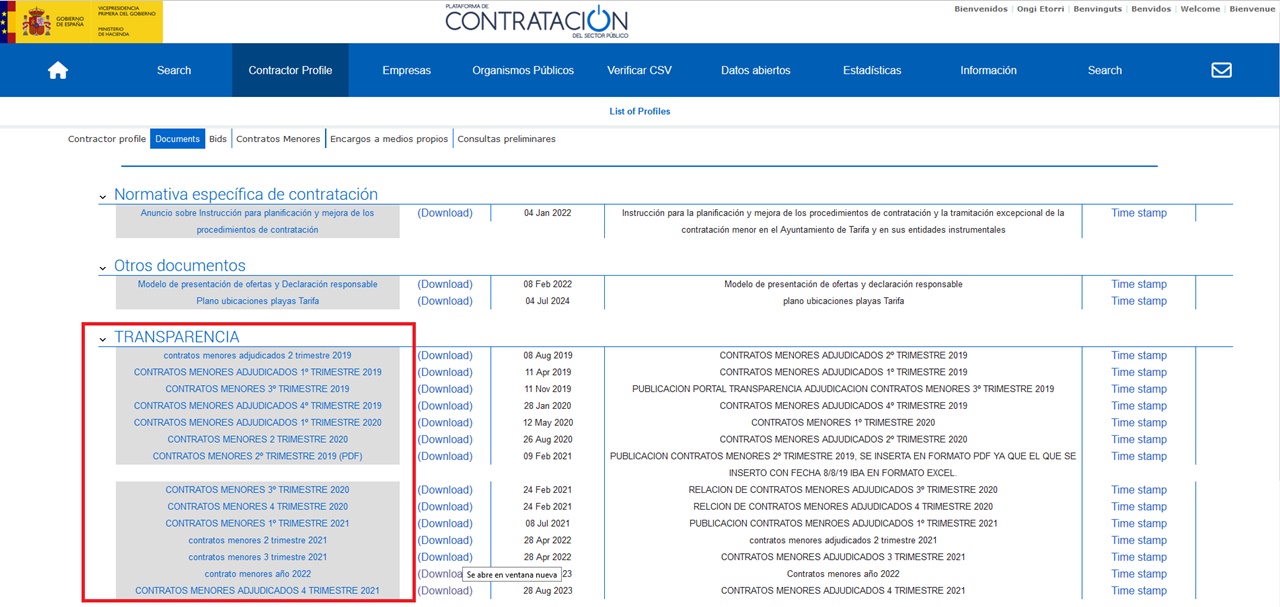Screen dimensions: 1280x607
Task: Open CONTRATOS MENORES 3º TRIMESTRE 2019
Action: click(257, 389)
